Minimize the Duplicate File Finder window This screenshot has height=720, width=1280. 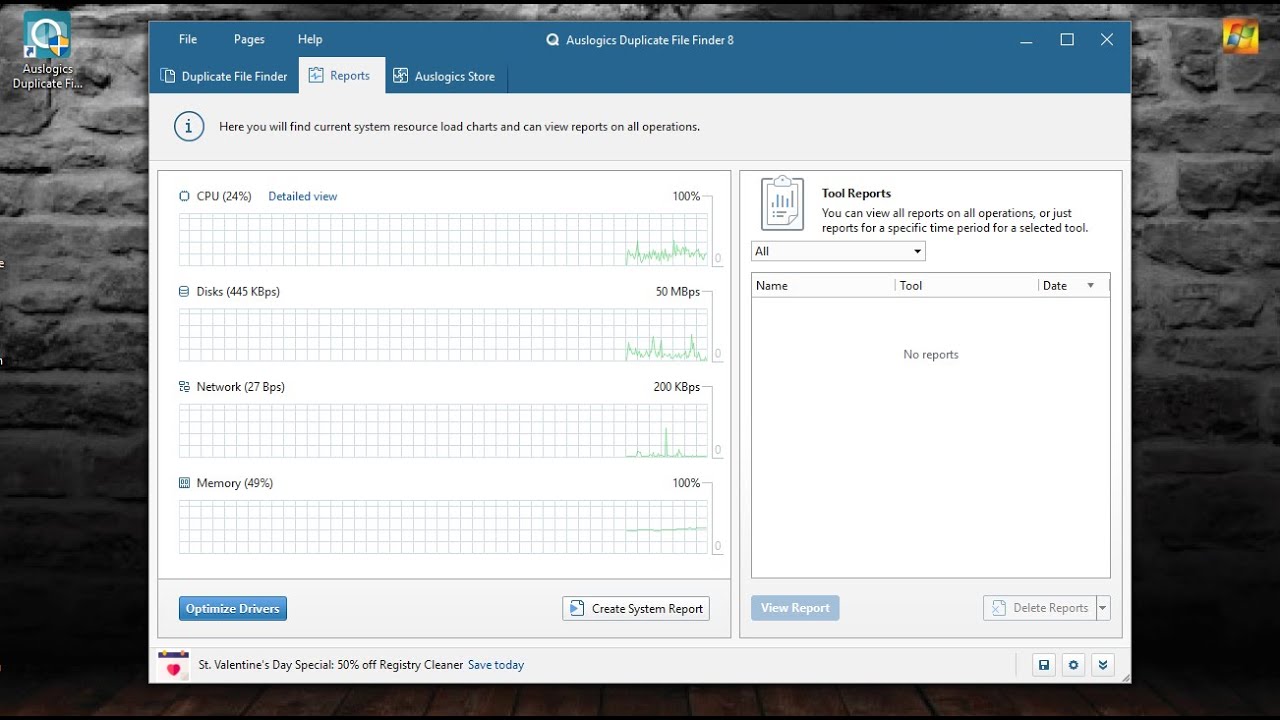click(1027, 40)
